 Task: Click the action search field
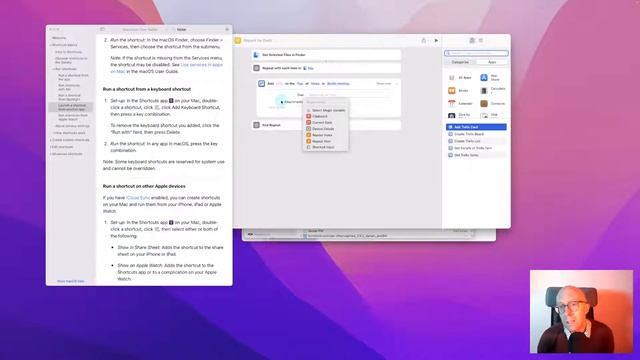coord(476,53)
